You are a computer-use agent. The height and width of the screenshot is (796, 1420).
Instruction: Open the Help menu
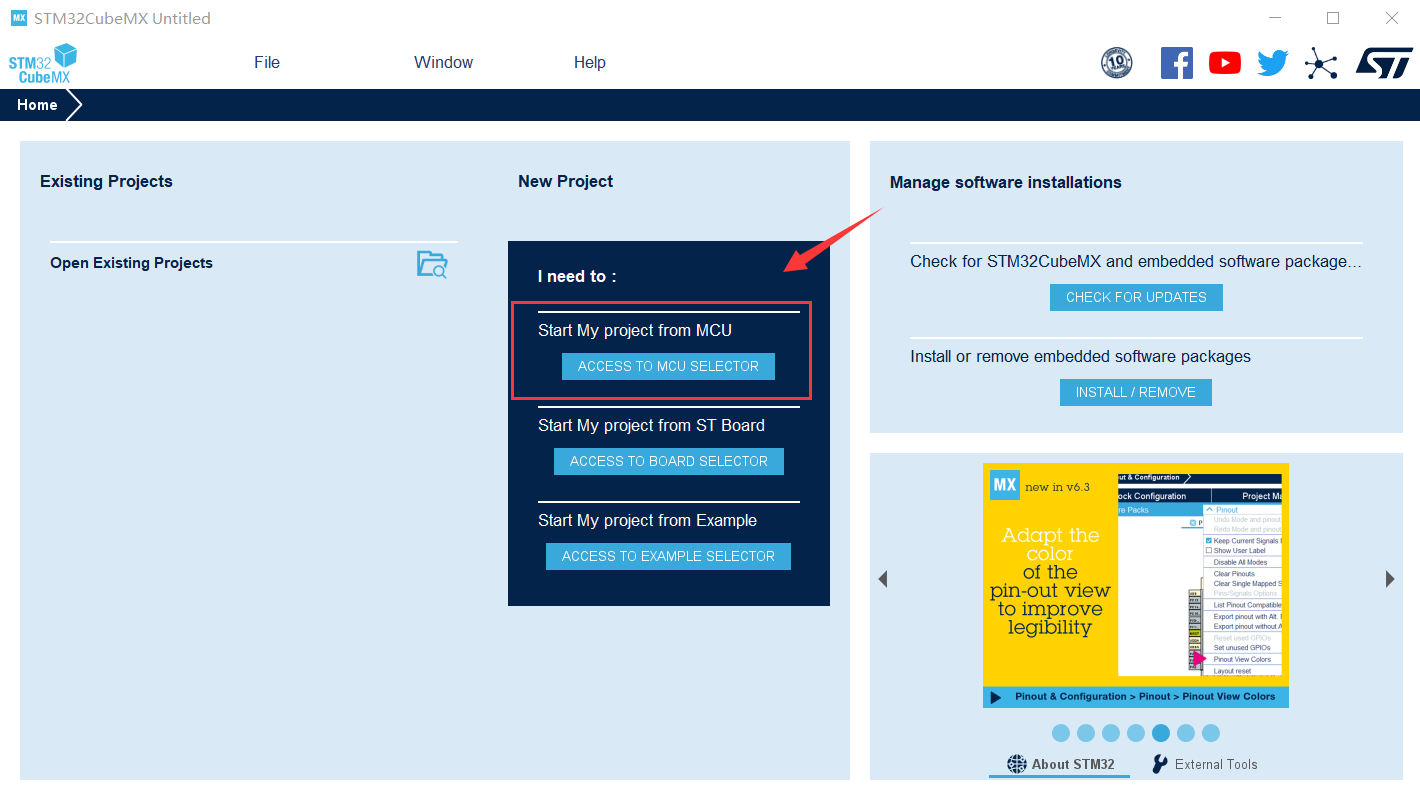coord(590,62)
